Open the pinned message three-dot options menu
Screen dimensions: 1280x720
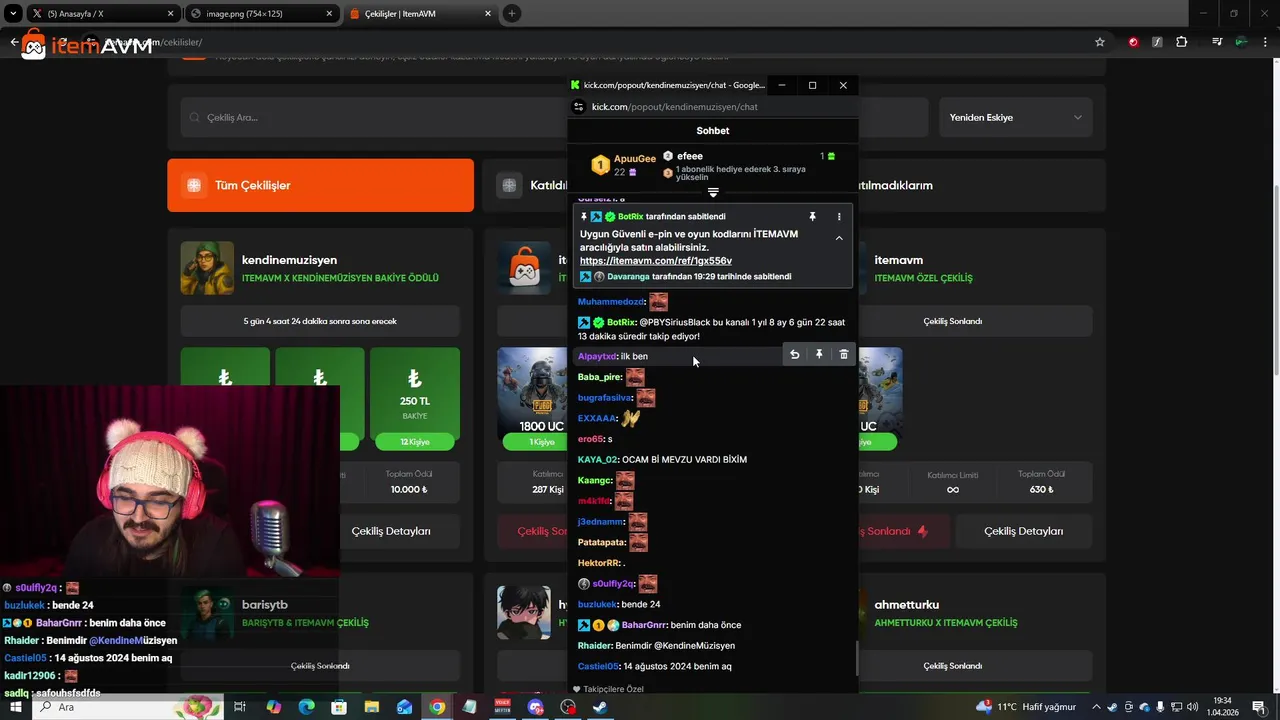839,216
